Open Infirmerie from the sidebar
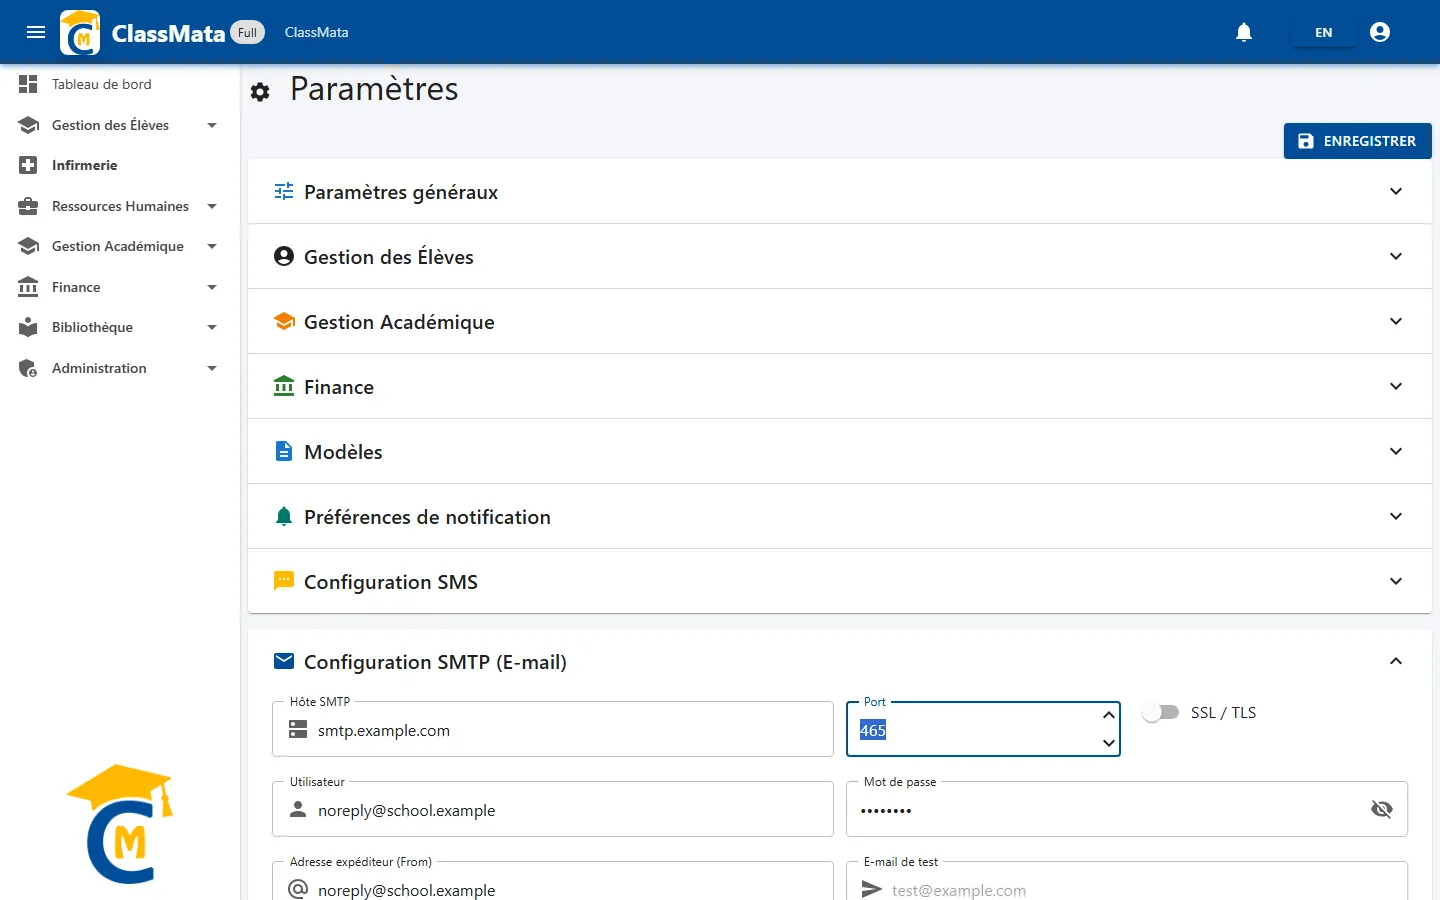This screenshot has height=900, width=1440. coord(120,165)
